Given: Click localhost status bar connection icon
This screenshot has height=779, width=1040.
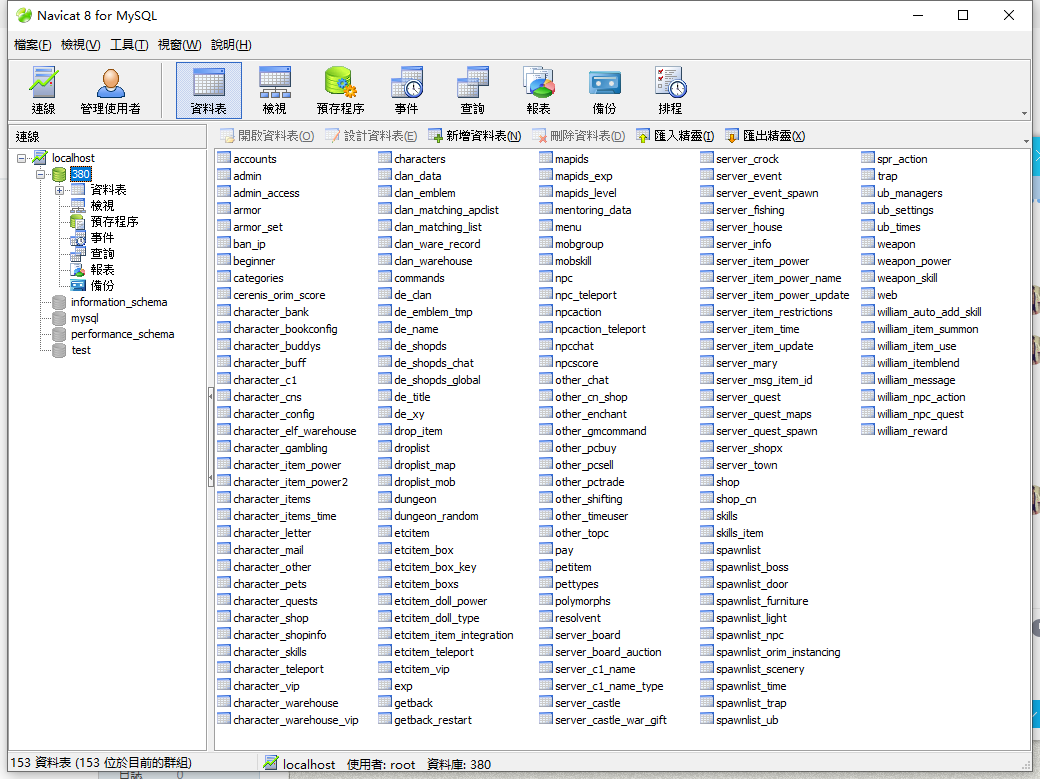Looking at the screenshot, I should pyautogui.click(x=271, y=763).
